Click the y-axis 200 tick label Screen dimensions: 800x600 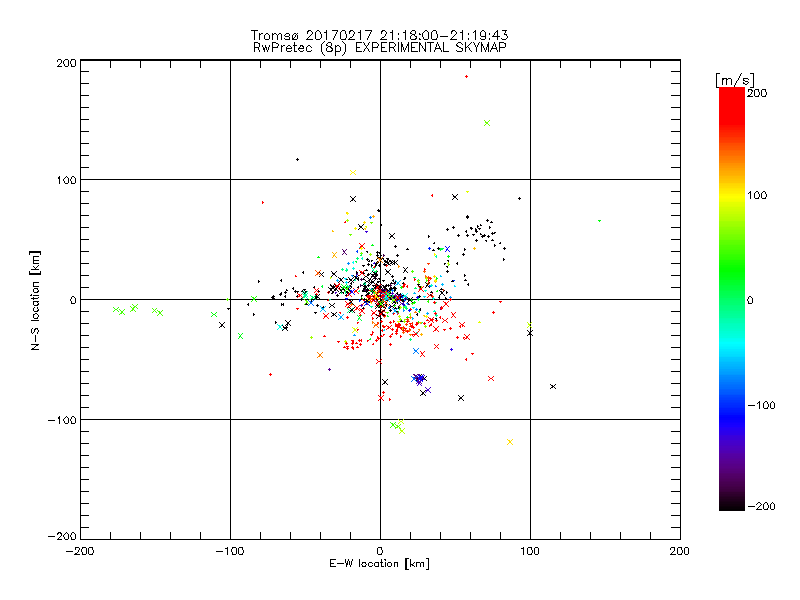click(66, 63)
